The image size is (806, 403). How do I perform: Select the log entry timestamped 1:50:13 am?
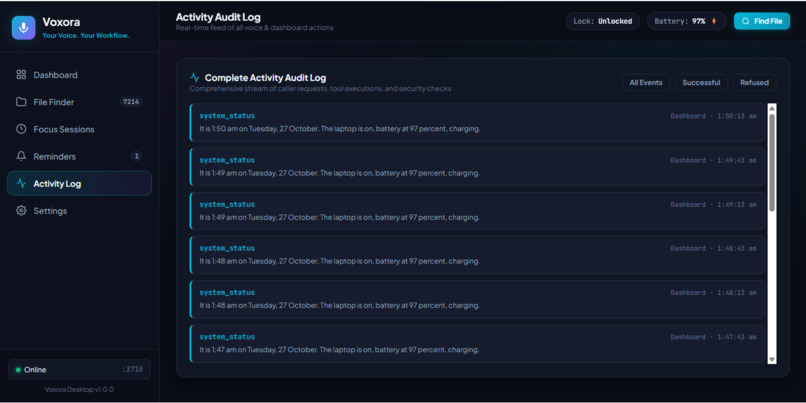point(478,122)
